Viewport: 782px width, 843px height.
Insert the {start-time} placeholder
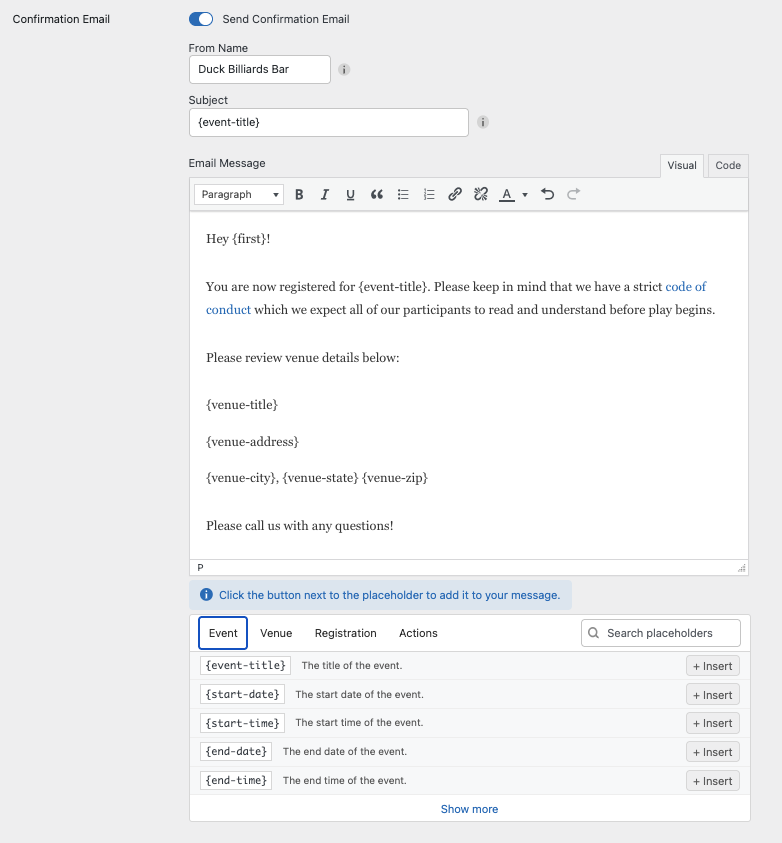click(x=713, y=723)
